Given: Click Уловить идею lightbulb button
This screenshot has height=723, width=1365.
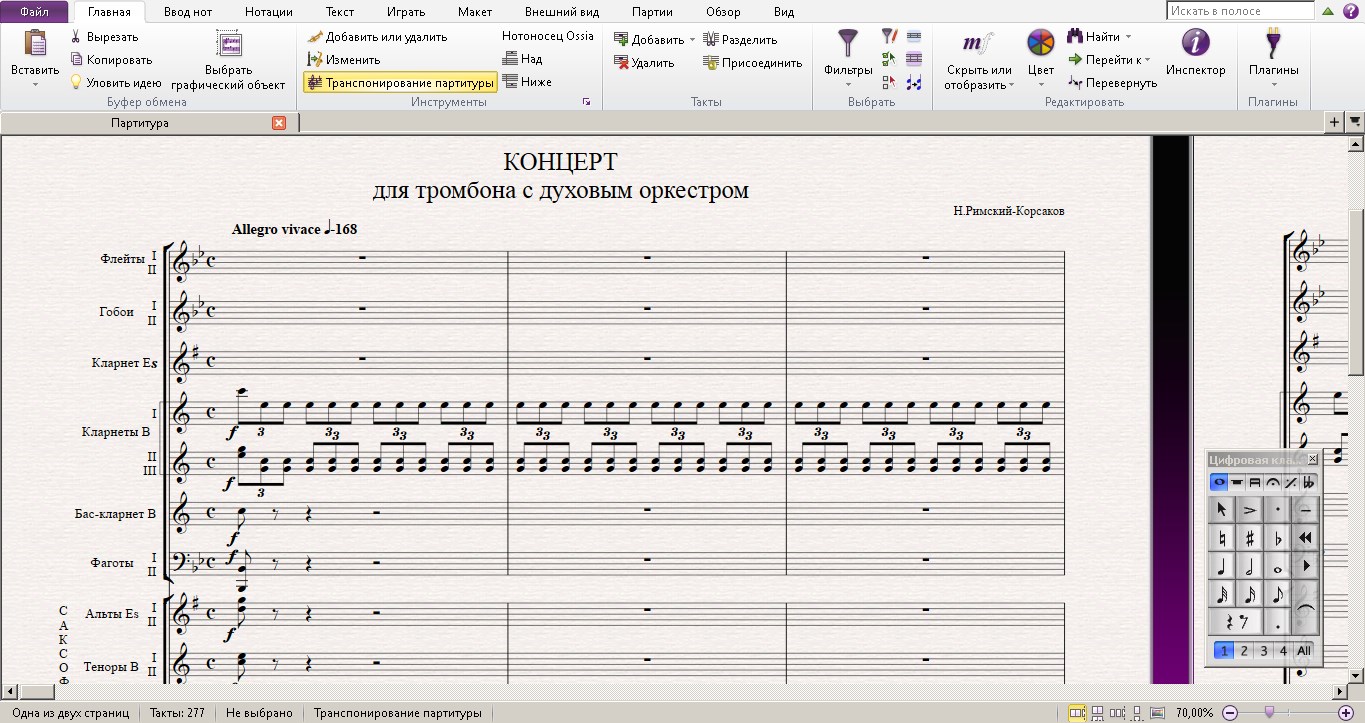Looking at the screenshot, I should click(115, 83).
